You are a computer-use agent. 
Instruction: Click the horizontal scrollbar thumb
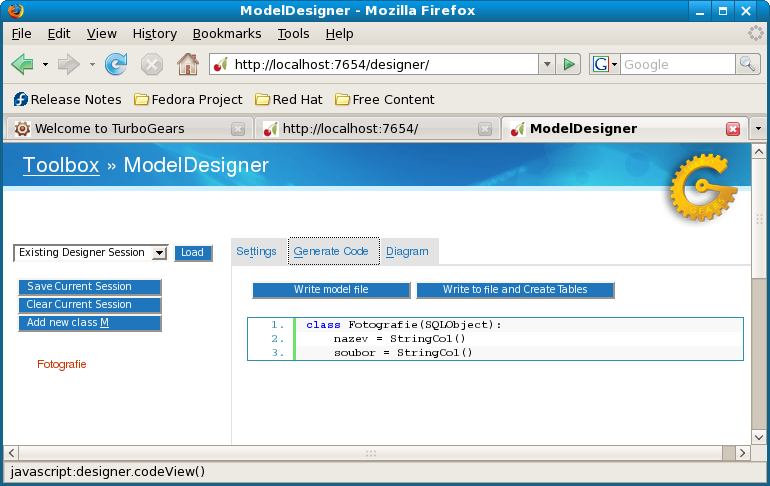pyautogui.click(x=371, y=453)
